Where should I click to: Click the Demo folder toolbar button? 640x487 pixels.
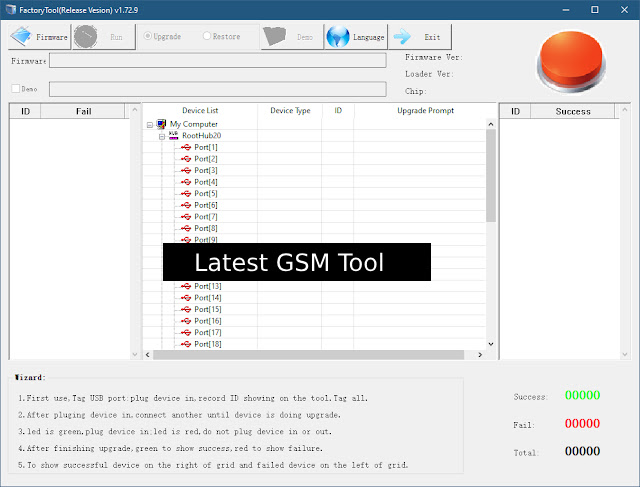pos(292,37)
